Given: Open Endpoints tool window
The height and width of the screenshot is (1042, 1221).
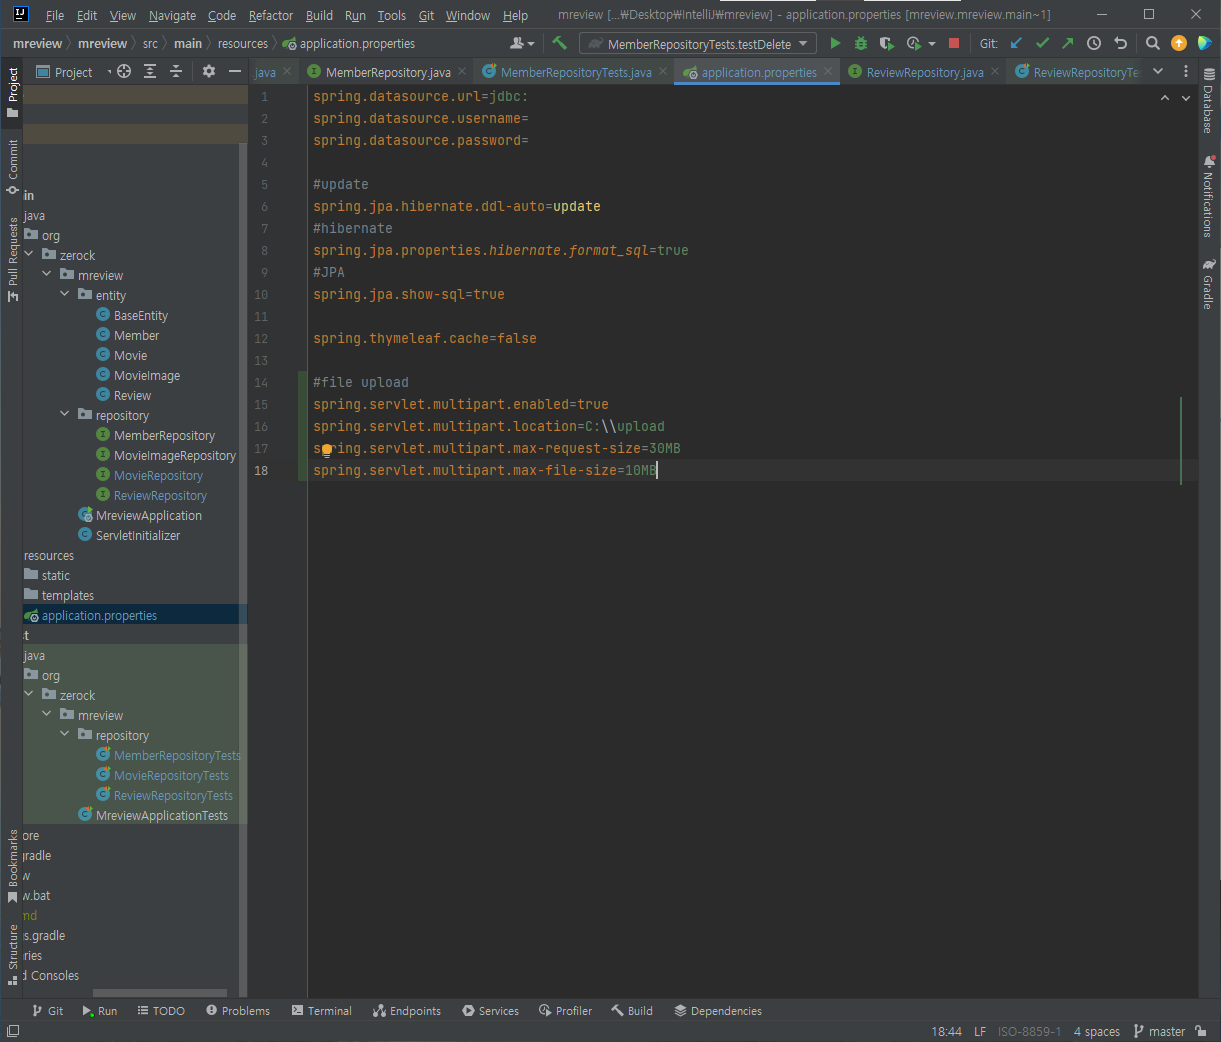Looking at the screenshot, I should 406,1011.
